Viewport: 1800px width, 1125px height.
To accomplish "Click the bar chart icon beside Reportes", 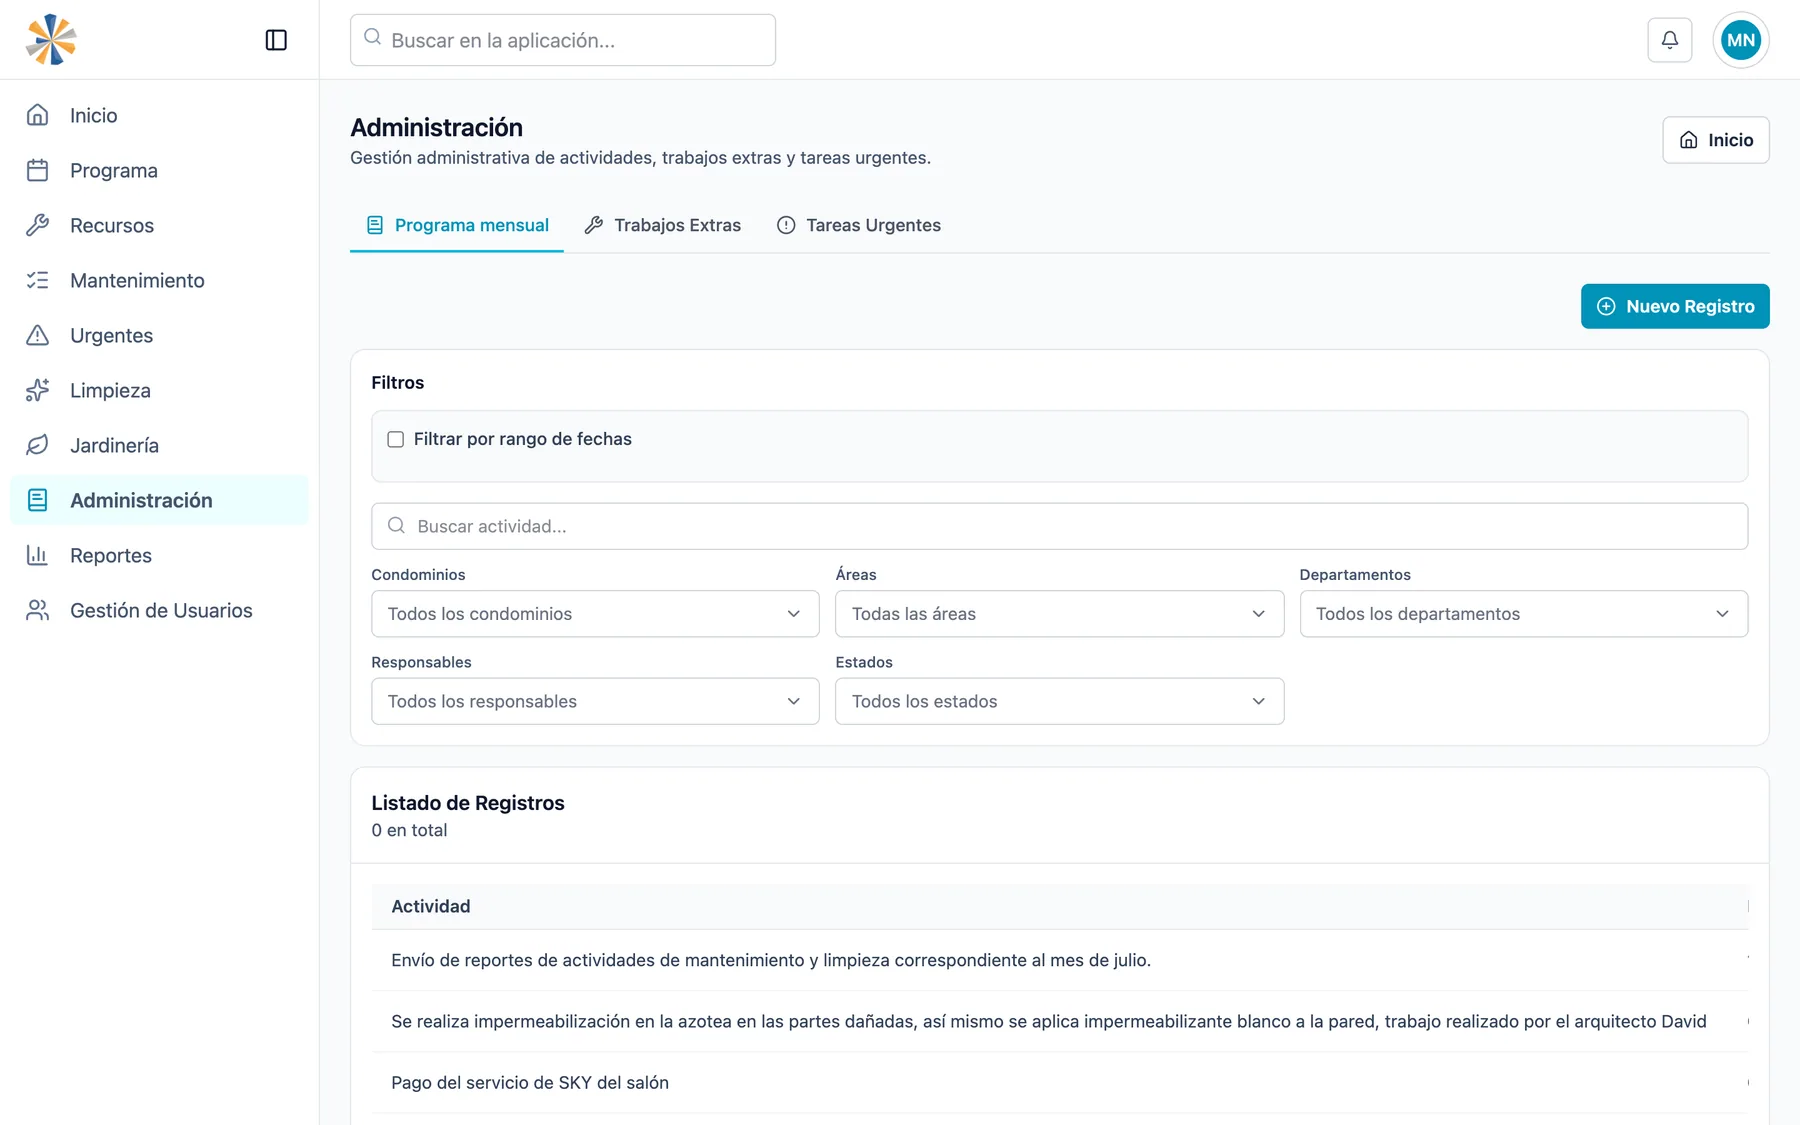I will (38, 555).
